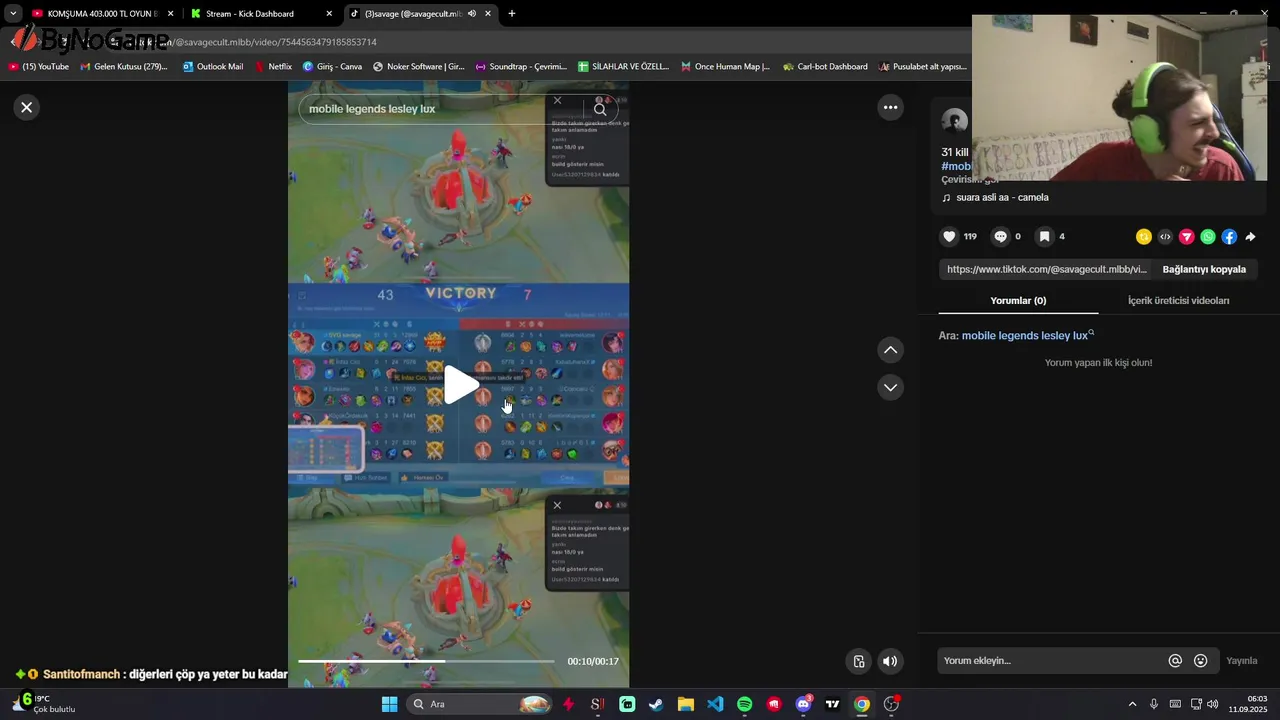Seek on the video progress bar
1280x720 pixels.
pyautogui.click(x=425, y=661)
